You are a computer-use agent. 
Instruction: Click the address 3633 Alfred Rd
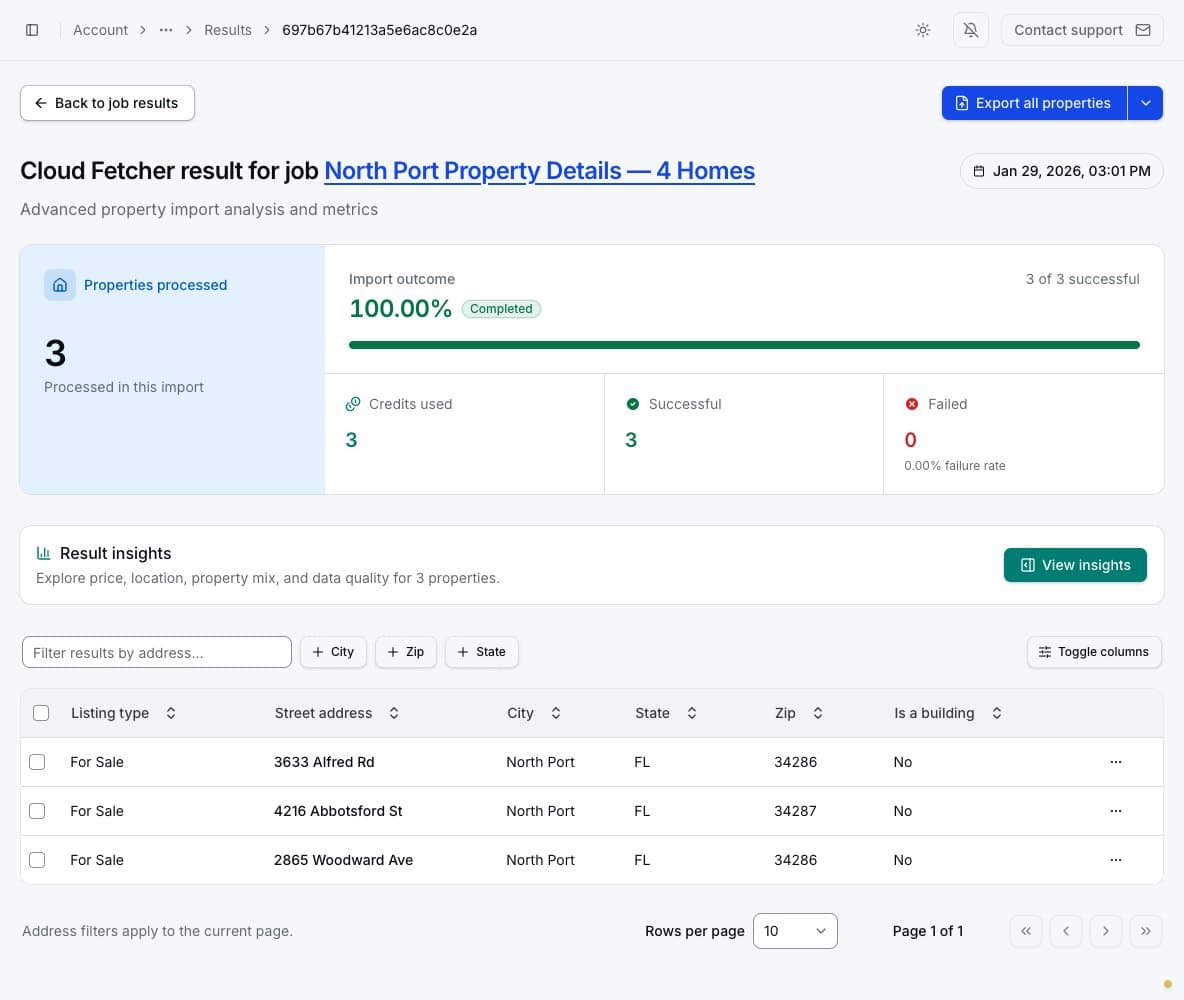click(x=324, y=762)
